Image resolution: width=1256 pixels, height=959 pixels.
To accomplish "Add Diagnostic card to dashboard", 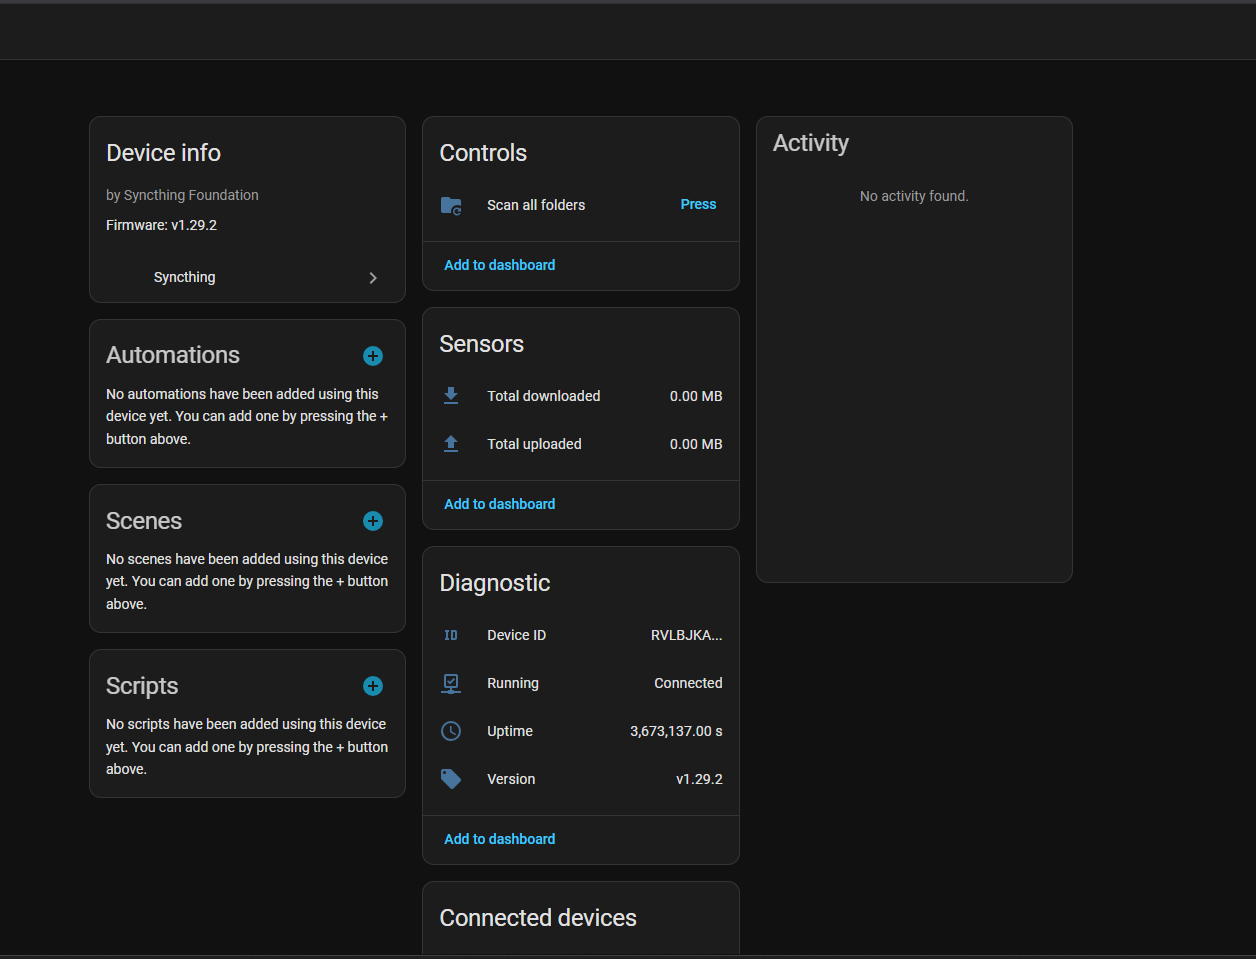I will click(500, 839).
